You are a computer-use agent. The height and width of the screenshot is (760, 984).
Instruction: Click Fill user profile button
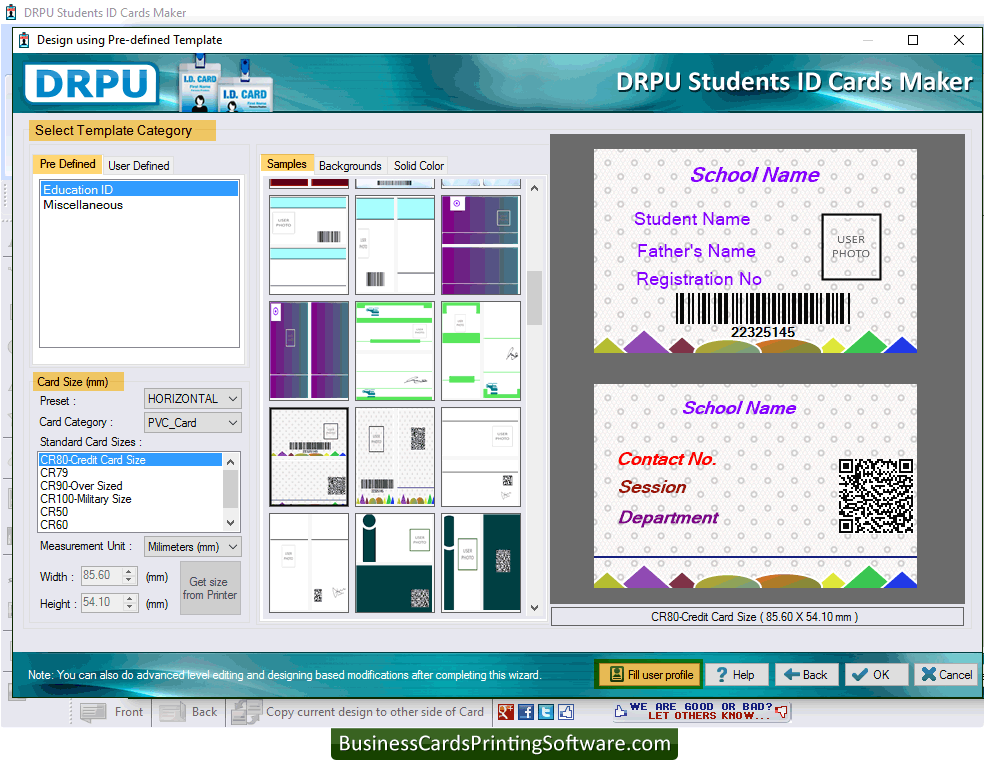[x=649, y=675]
